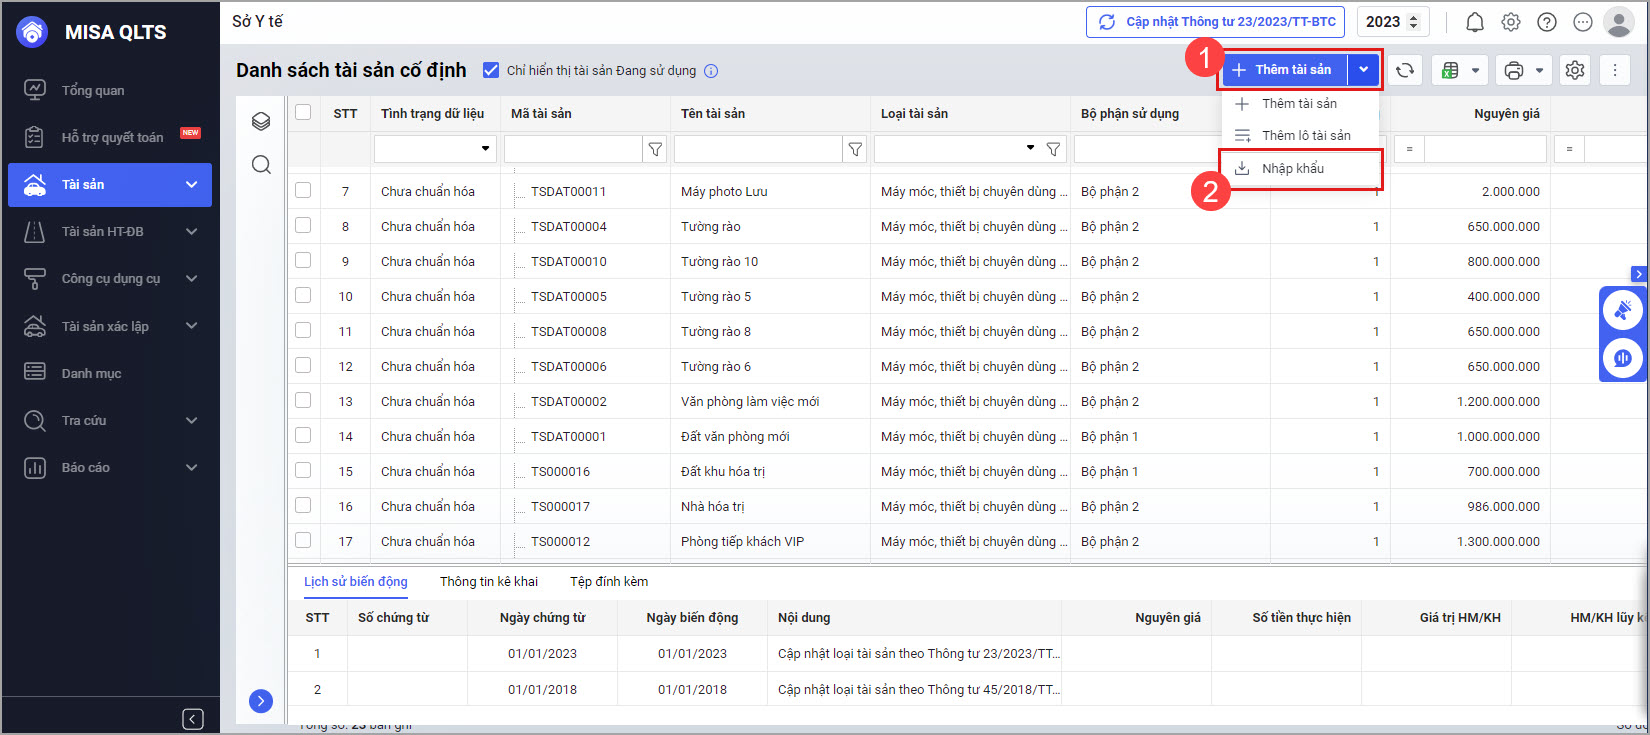Viewport: 1650px width, 735px height.
Task: Click the search magnifier in side panel
Action: tap(261, 165)
